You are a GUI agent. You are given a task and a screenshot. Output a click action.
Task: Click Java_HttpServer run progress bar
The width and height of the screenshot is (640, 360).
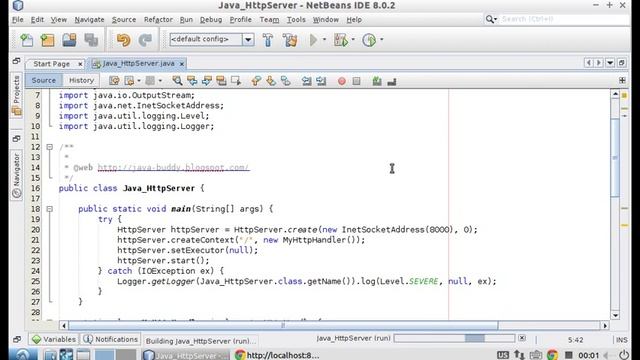coord(454,338)
